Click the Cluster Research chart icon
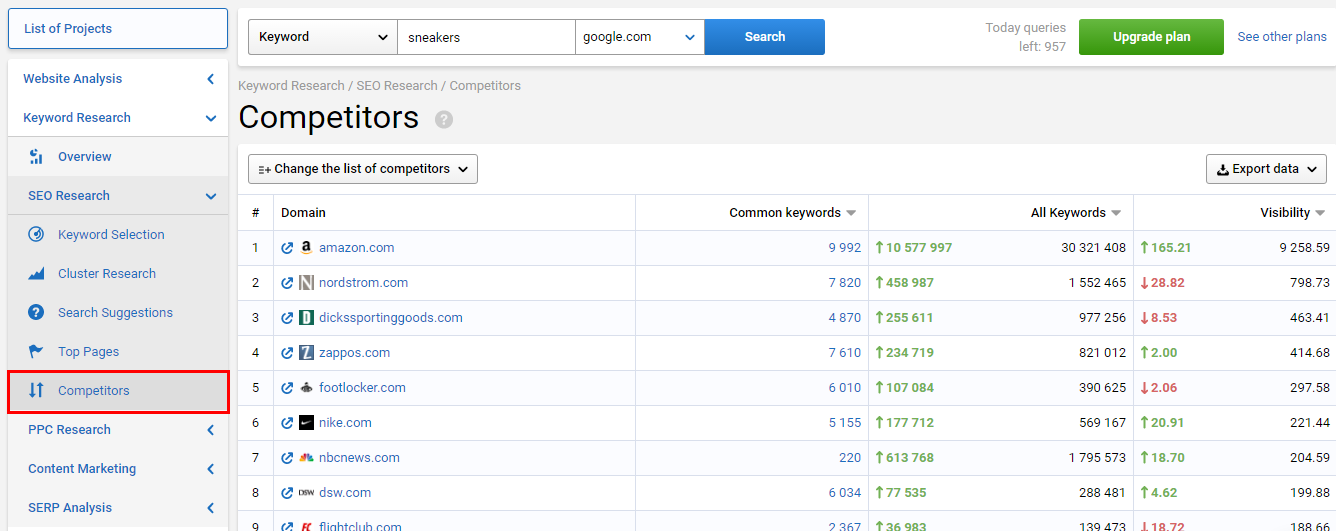The width and height of the screenshot is (1336, 531). tap(36, 274)
